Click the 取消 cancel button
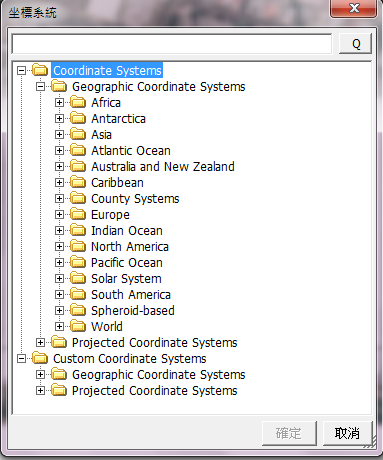The height and width of the screenshot is (460, 383). (347, 433)
